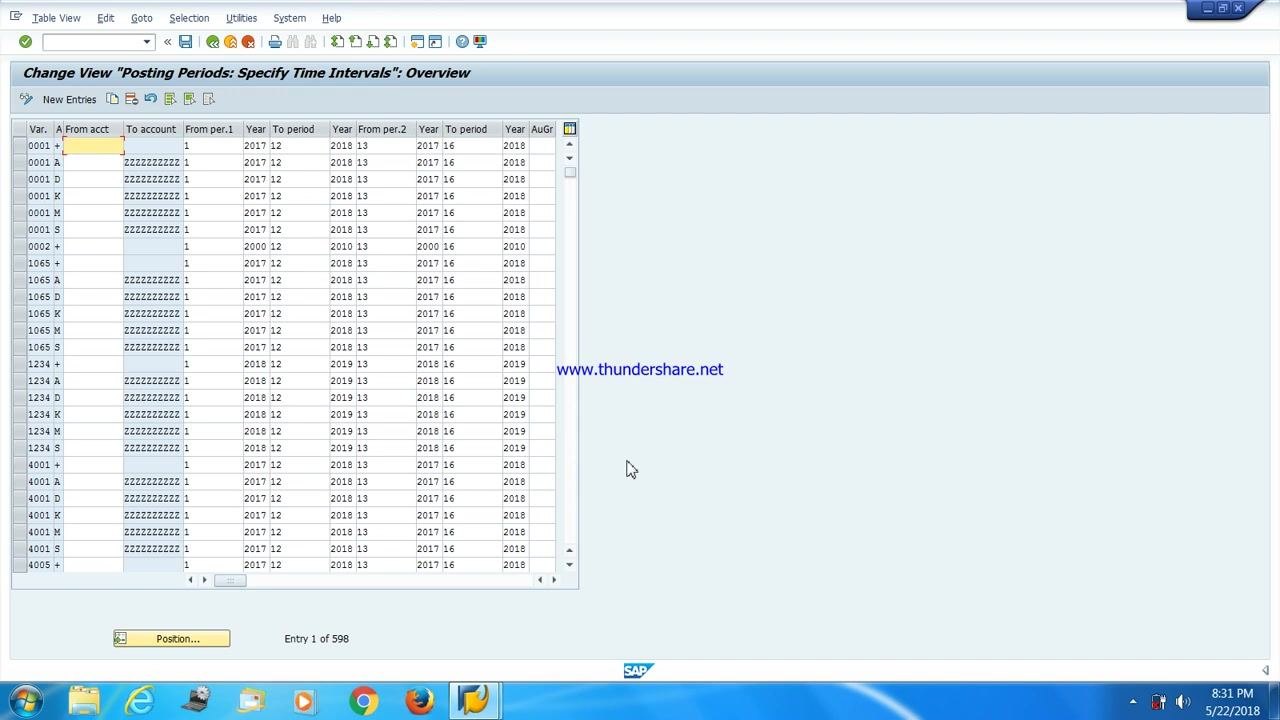Go back with the green Back icon
1280x720 pixels.
(x=212, y=42)
